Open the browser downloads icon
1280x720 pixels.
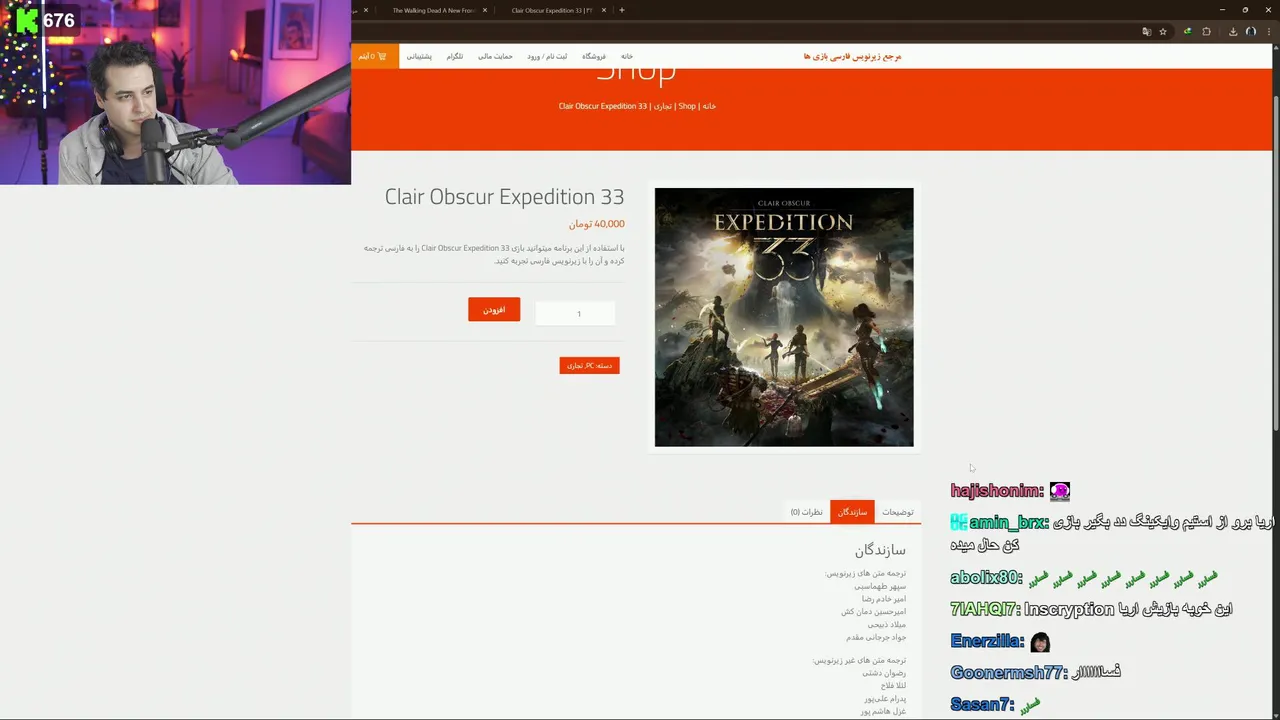[1233, 32]
